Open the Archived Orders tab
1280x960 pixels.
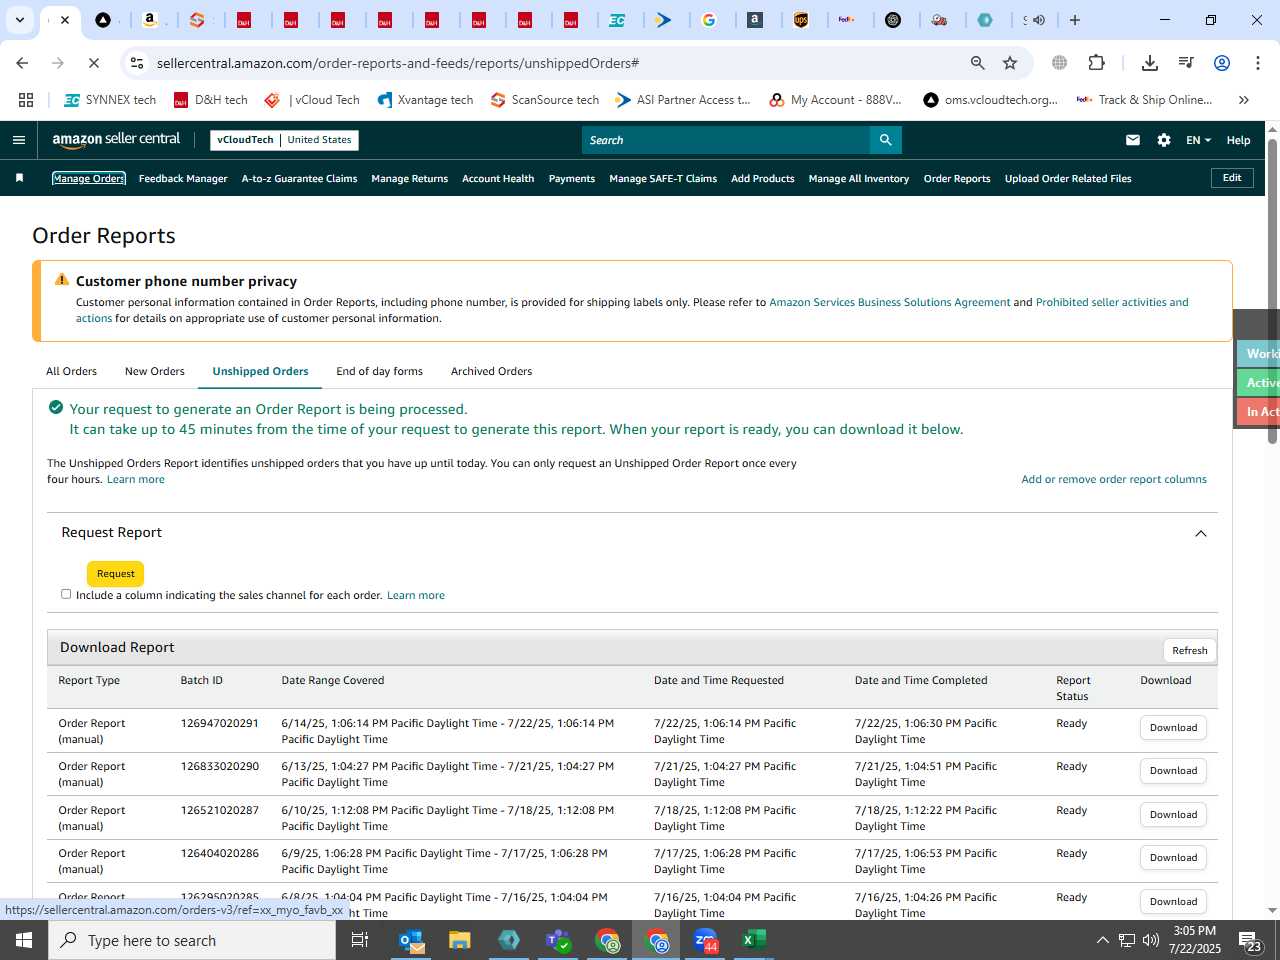pyautogui.click(x=491, y=371)
